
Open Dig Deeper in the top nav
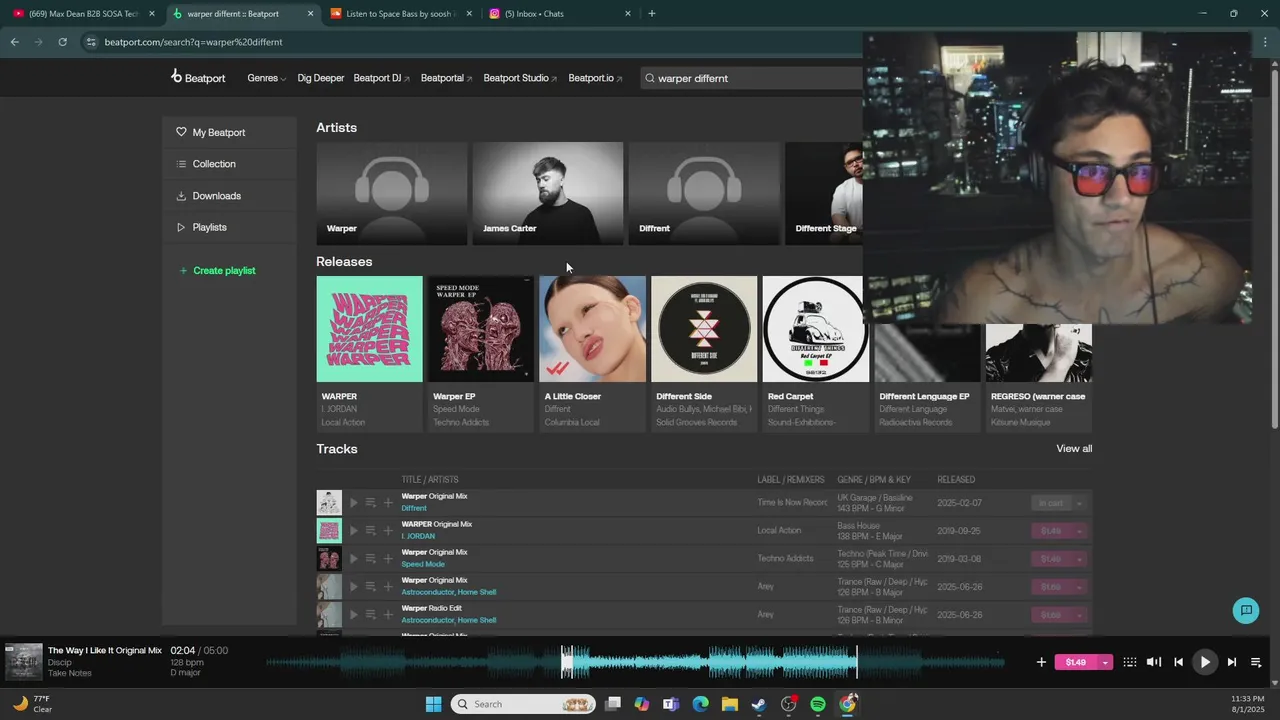click(x=320, y=78)
